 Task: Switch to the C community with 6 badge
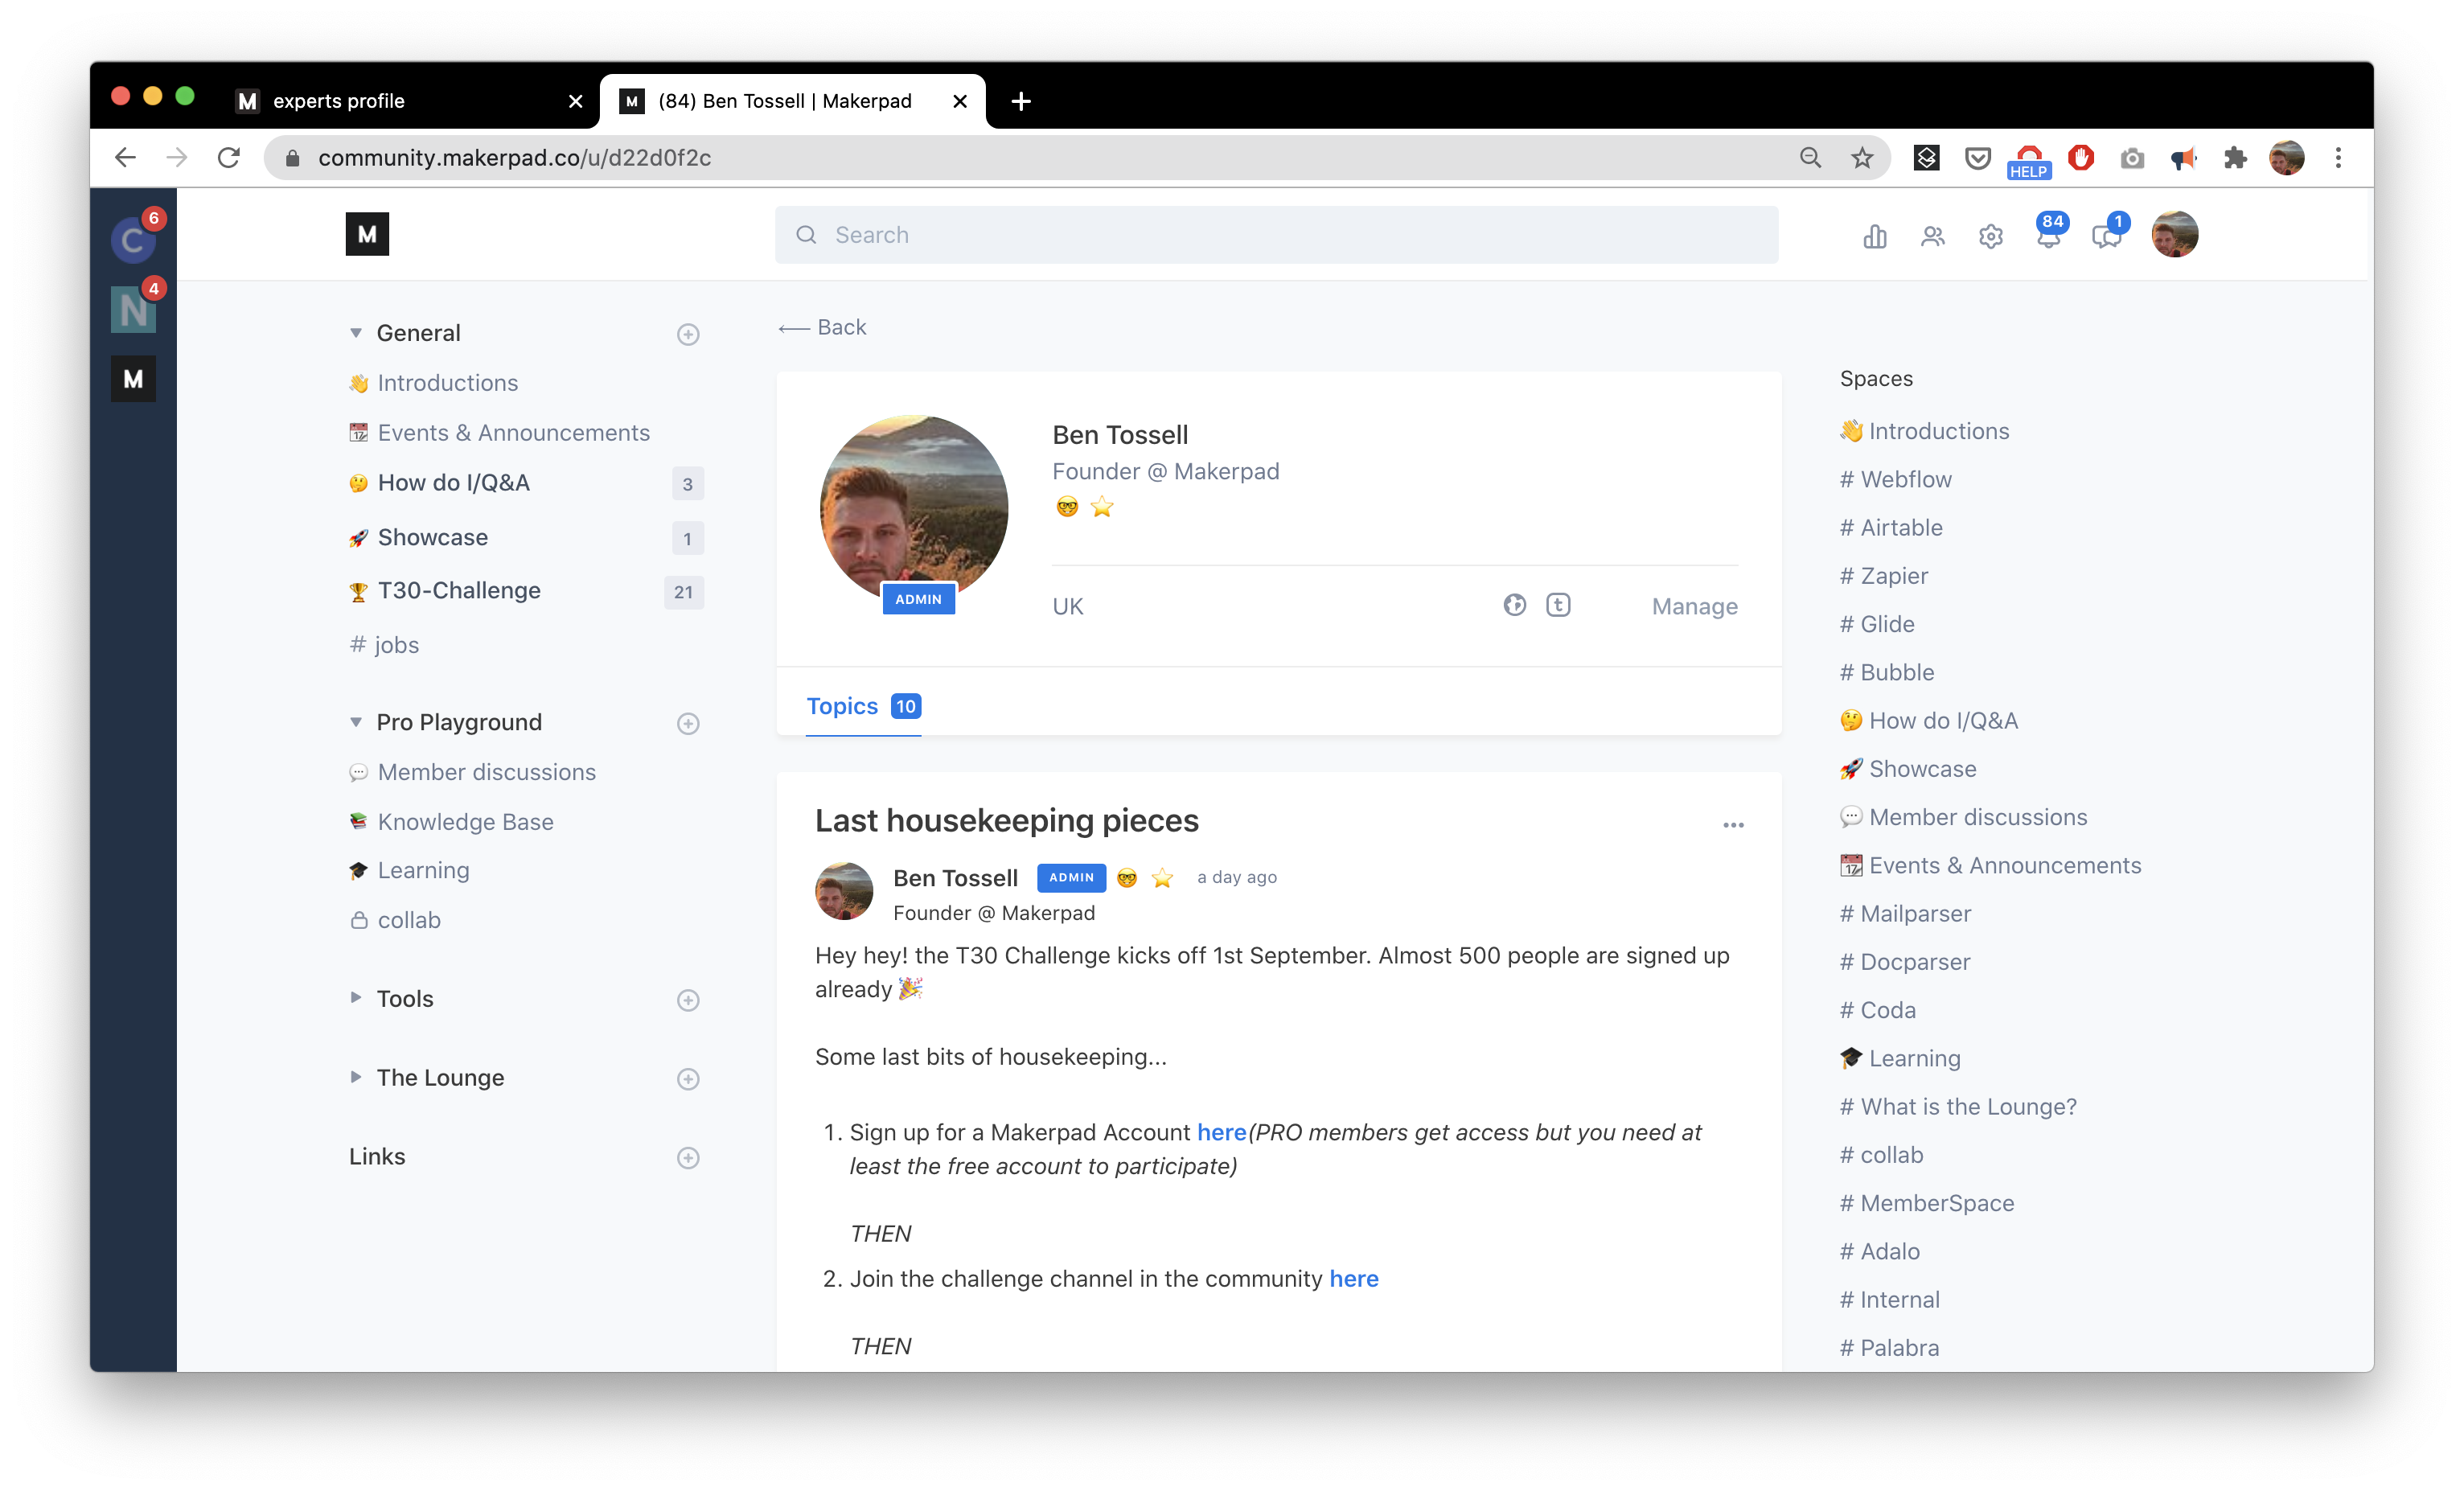point(133,239)
